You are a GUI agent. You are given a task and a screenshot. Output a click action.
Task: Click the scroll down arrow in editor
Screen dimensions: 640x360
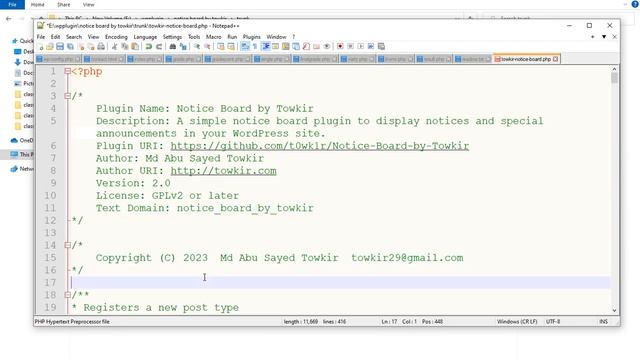pos(614,311)
